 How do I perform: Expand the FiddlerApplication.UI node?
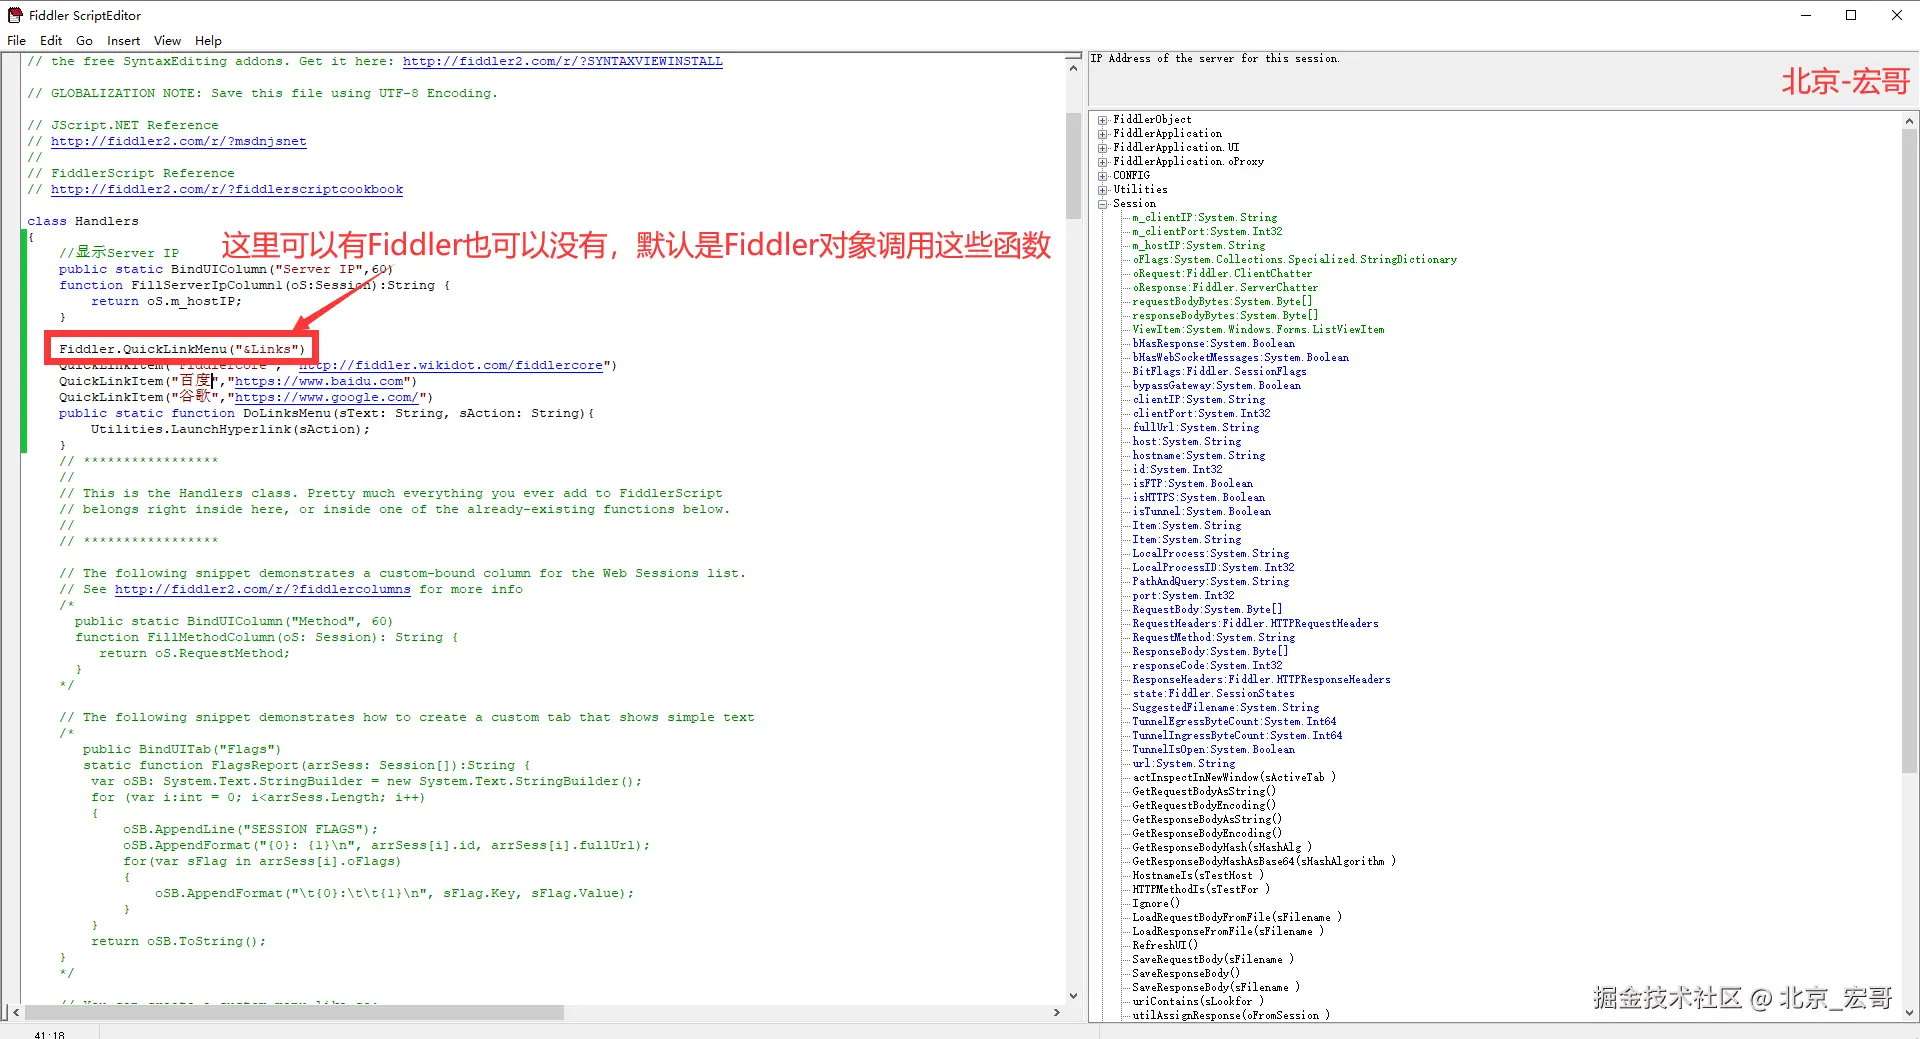tap(1103, 148)
